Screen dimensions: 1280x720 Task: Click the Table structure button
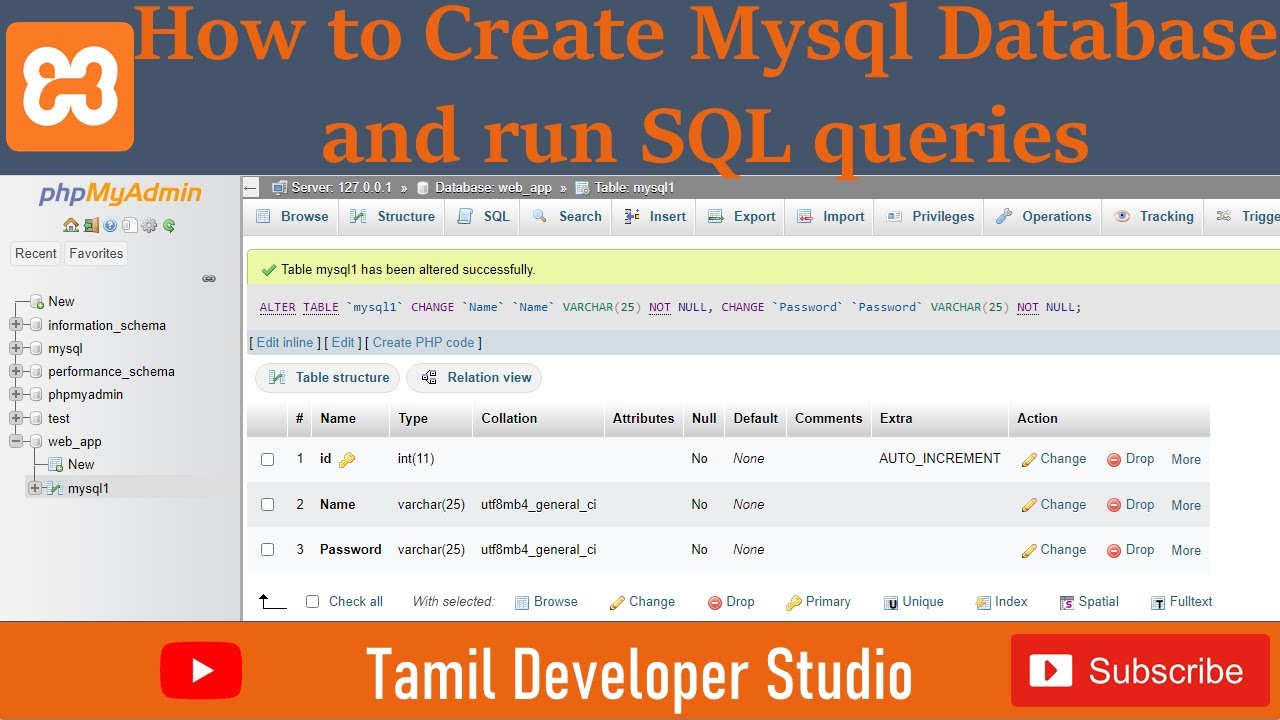coord(328,378)
